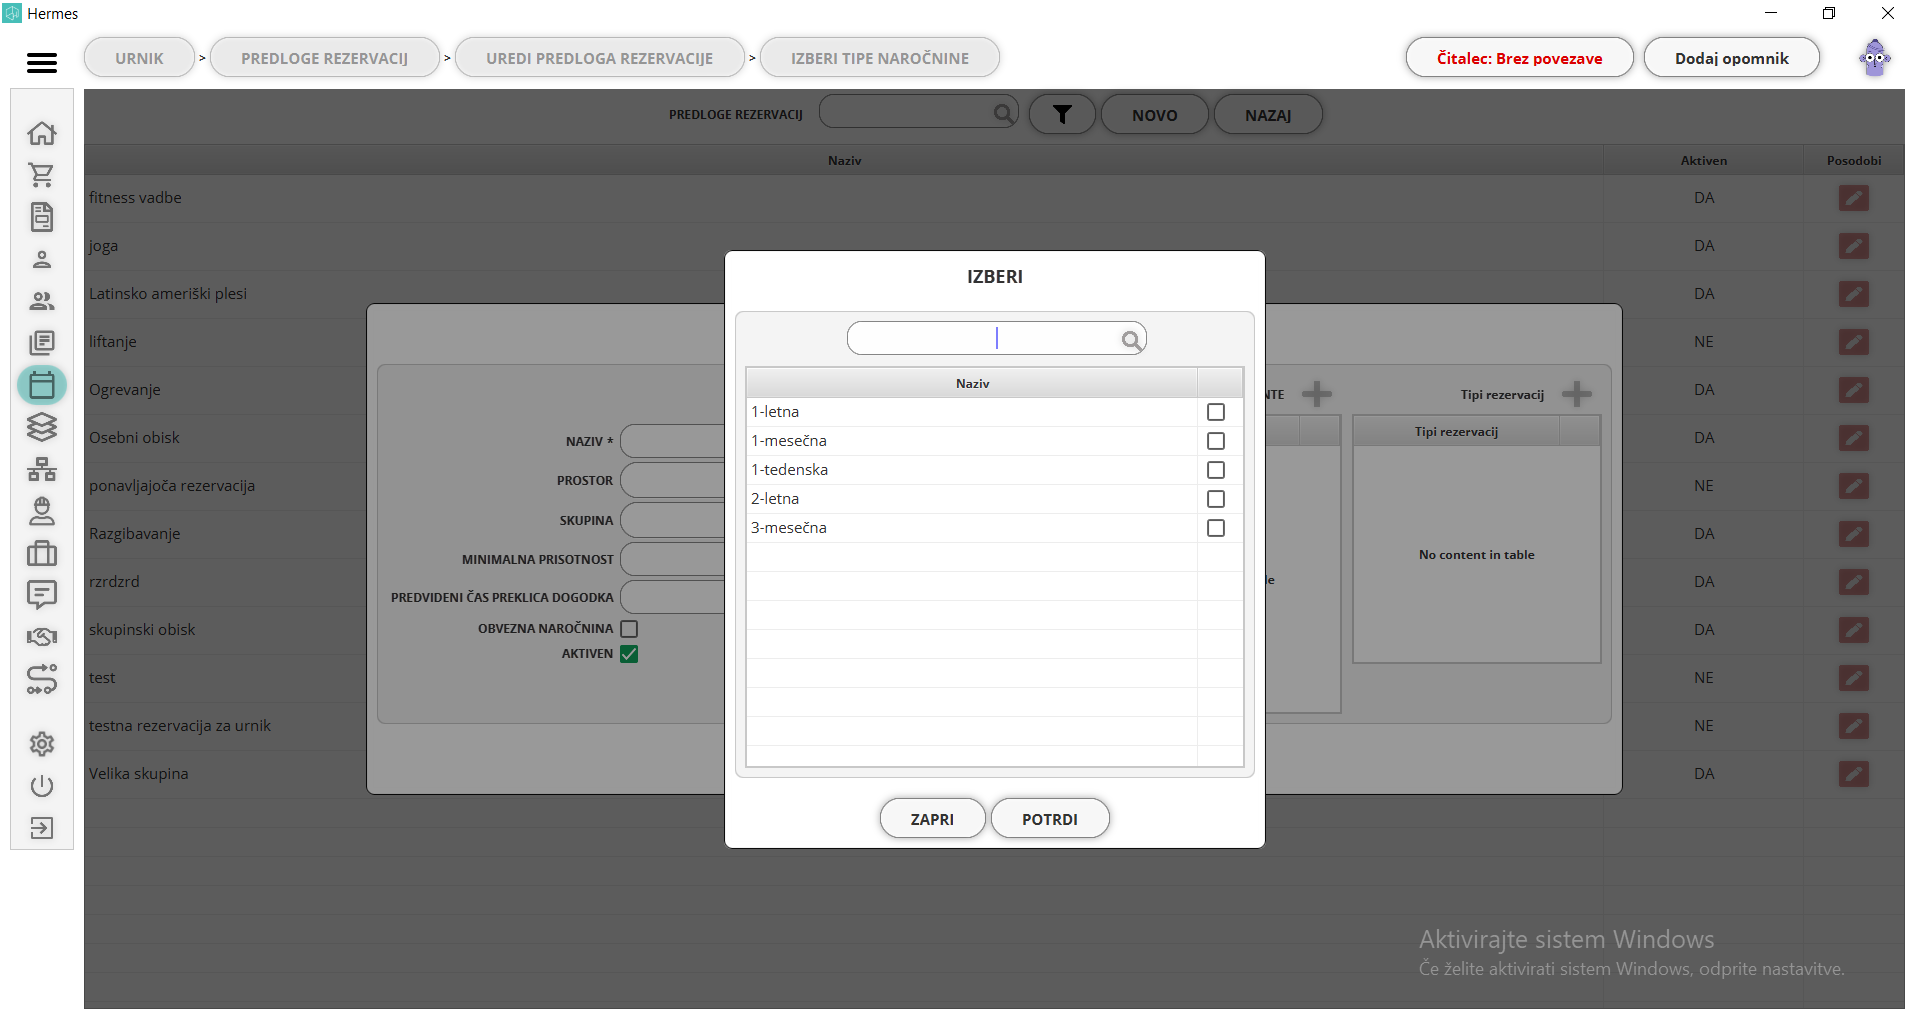This screenshot has height=1027, width=1919.
Task: Go to UREDI PREDLOGA REZERVACIJE breadcrumb
Action: pos(600,58)
